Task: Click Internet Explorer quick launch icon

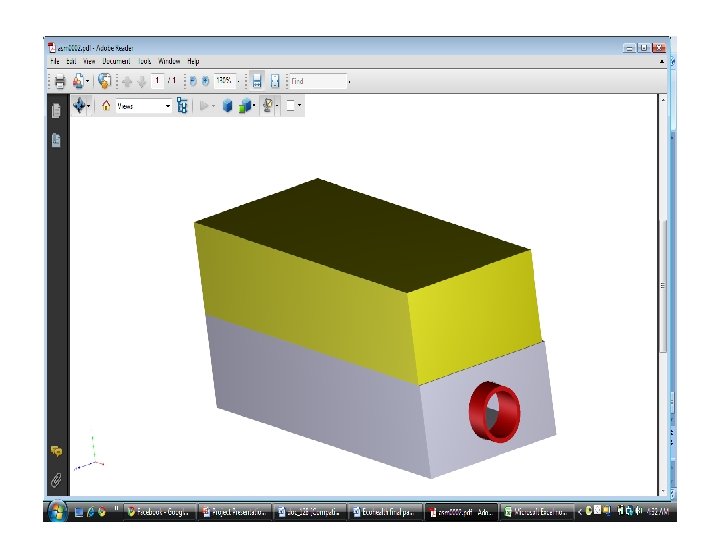Action: [x=90, y=512]
